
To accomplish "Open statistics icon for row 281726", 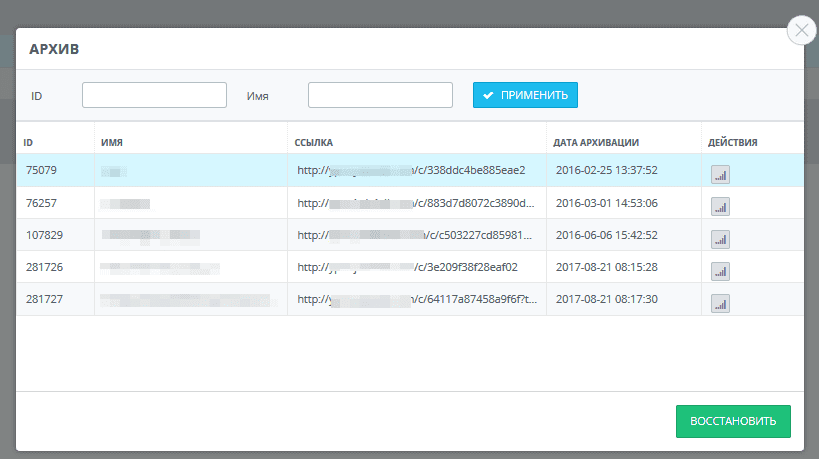I will point(720,271).
